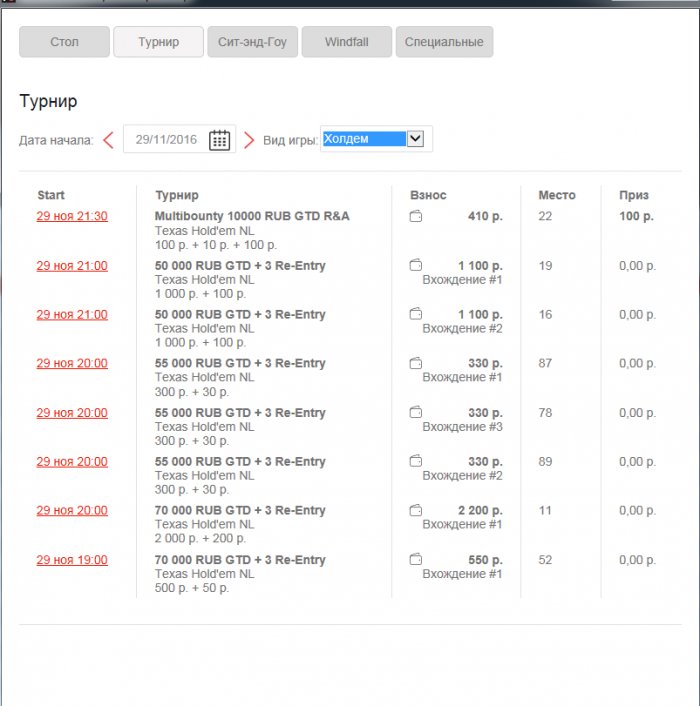Switch to the Стол tab
700x706 pixels.
click(x=64, y=42)
